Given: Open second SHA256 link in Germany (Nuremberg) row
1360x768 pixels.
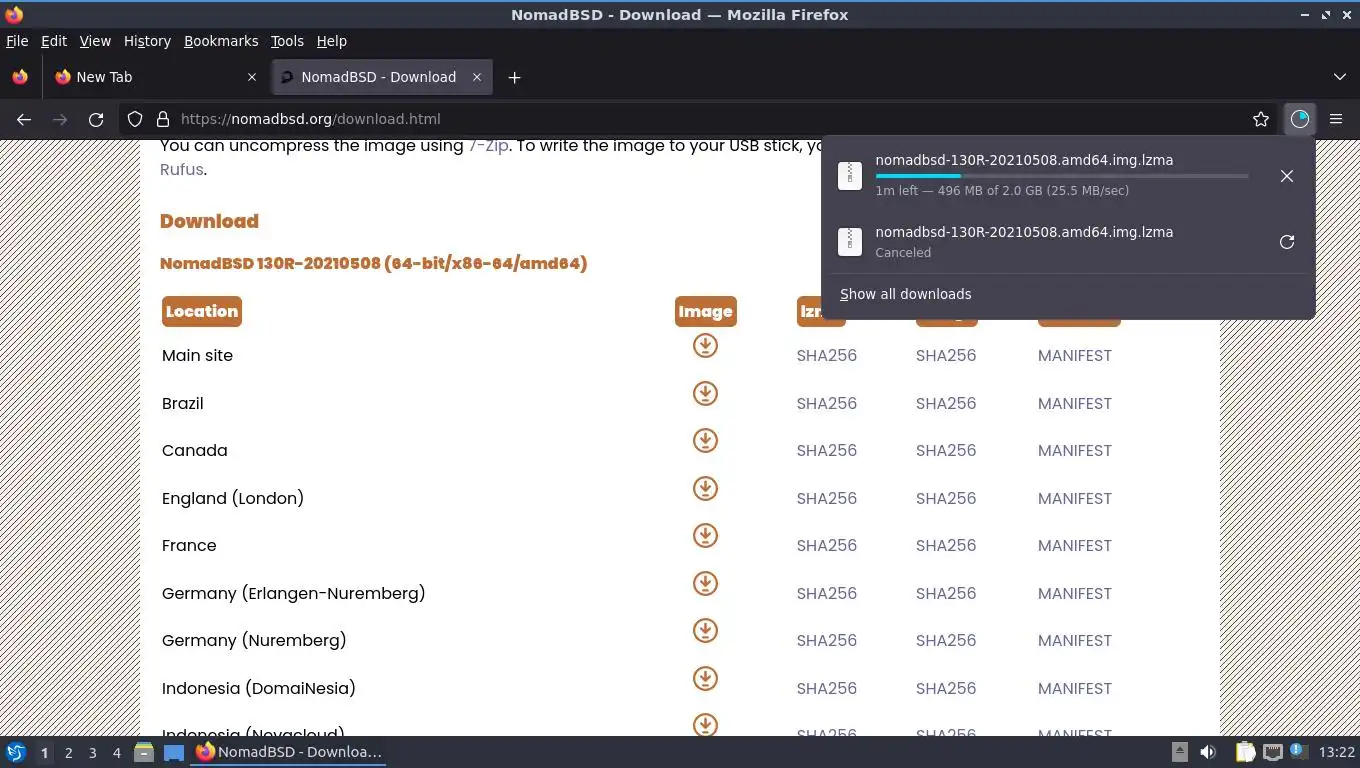Looking at the screenshot, I should [946, 641].
